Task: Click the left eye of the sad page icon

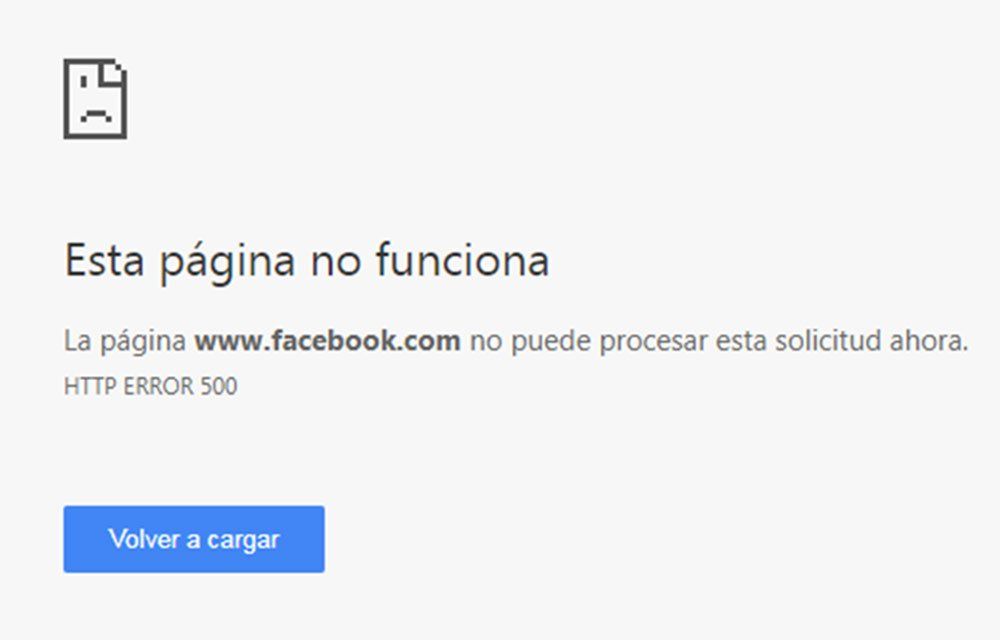Action: [84, 80]
